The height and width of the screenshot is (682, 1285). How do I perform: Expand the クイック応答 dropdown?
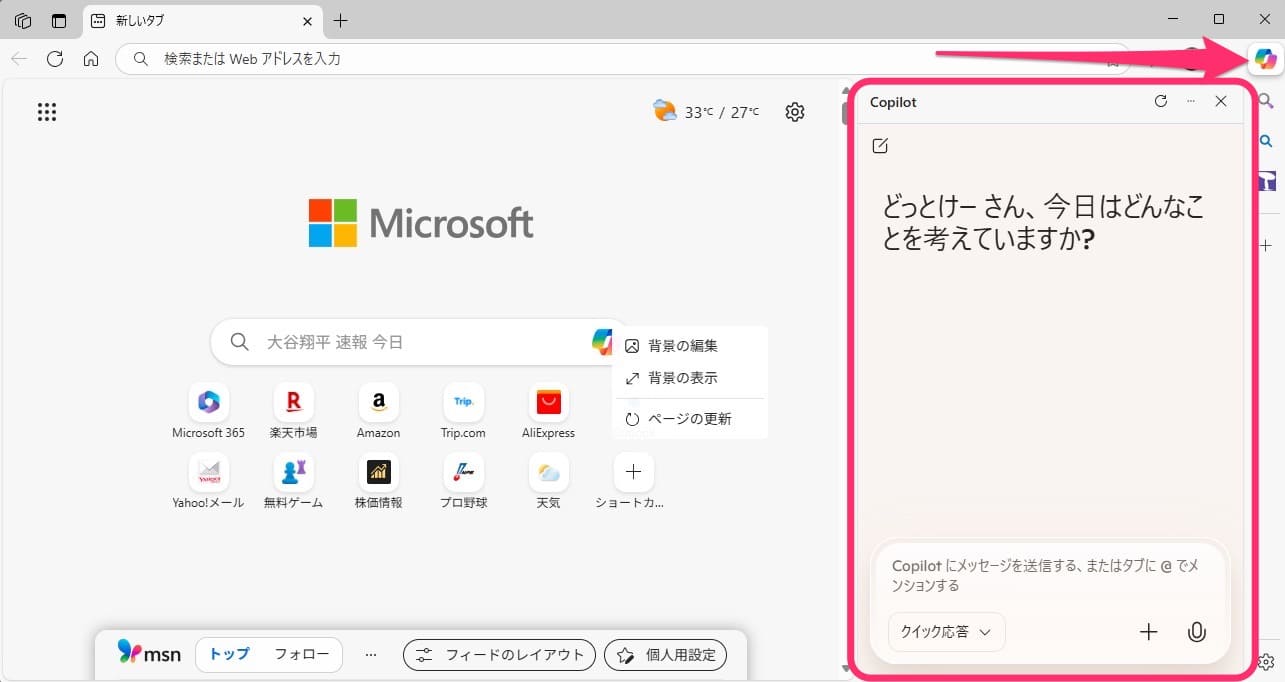[946, 632]
